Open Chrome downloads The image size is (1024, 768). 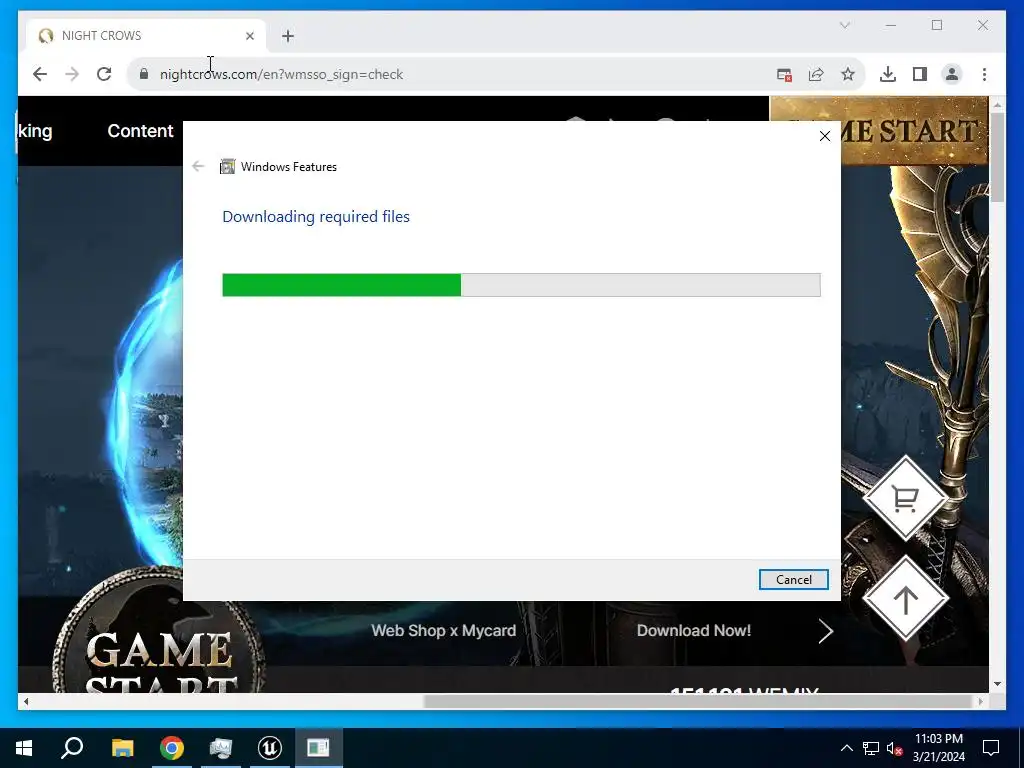pos(888,74)
